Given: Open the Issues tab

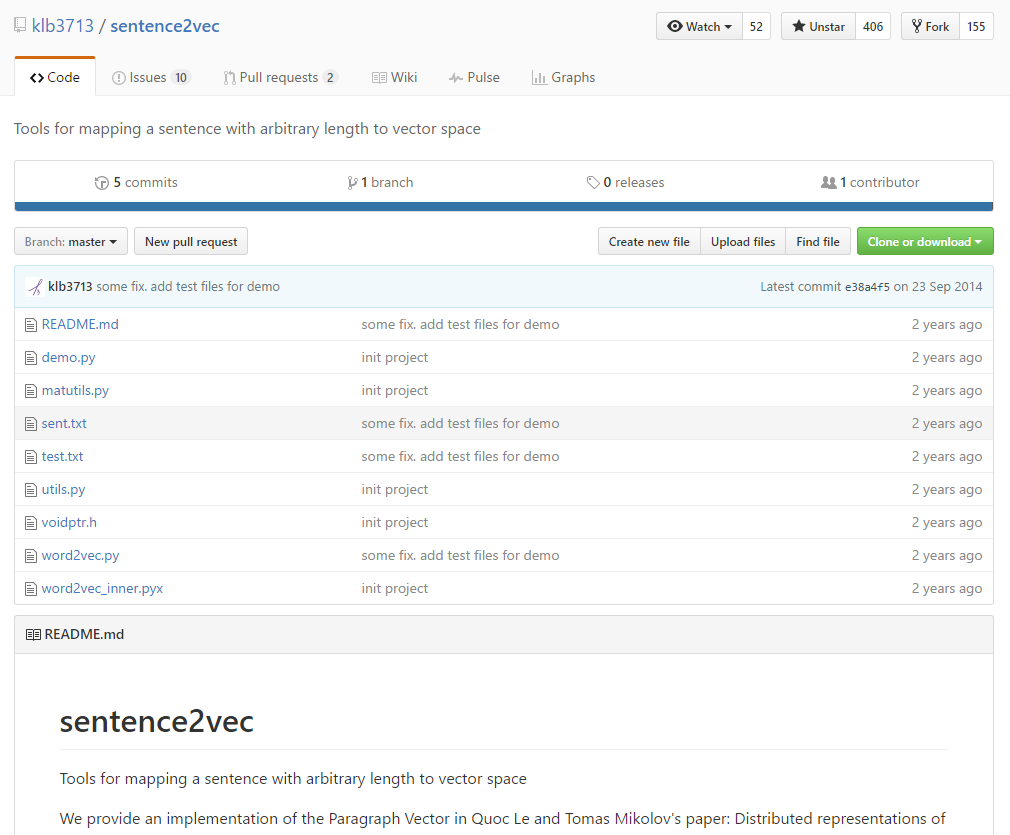Looking at the screenshot, I should pos(151,77).
